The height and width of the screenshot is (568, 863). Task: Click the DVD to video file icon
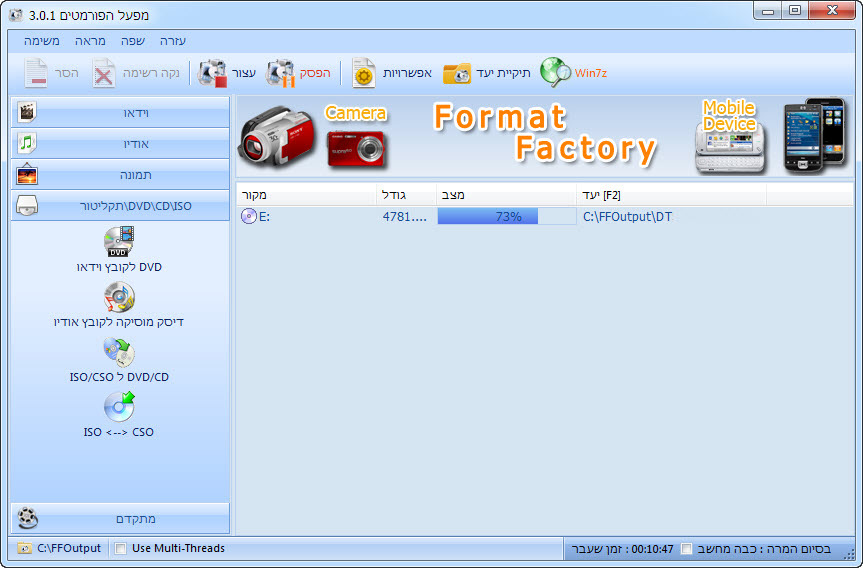(x=119, y=242)
